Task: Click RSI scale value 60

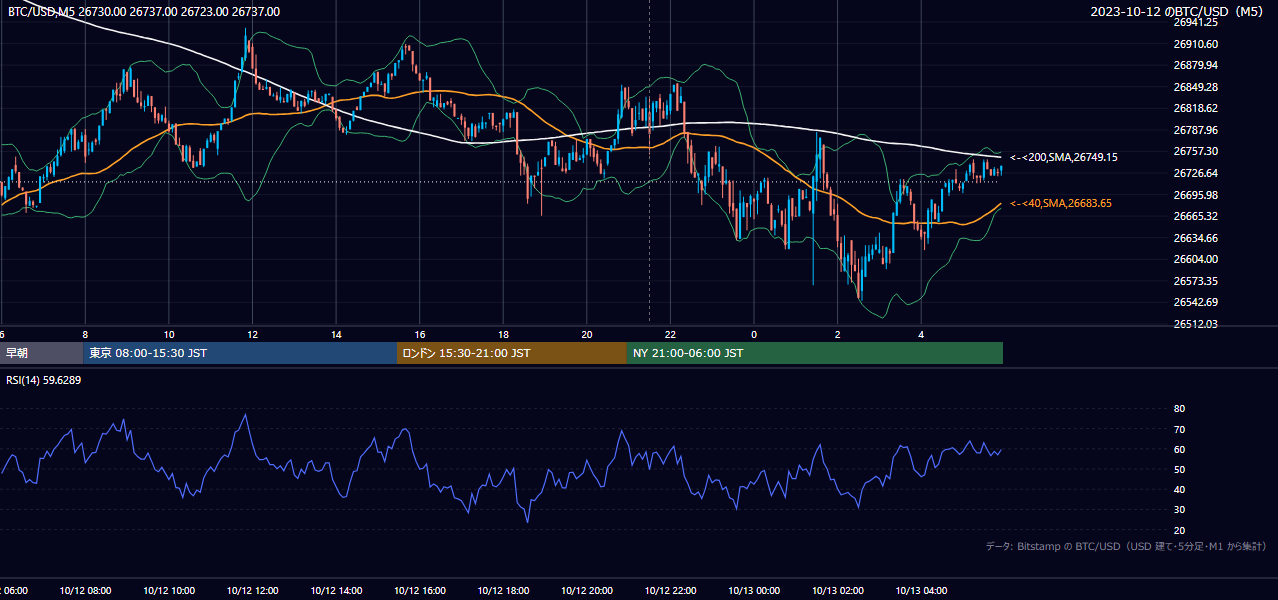Action: [x=1179, y=449]
